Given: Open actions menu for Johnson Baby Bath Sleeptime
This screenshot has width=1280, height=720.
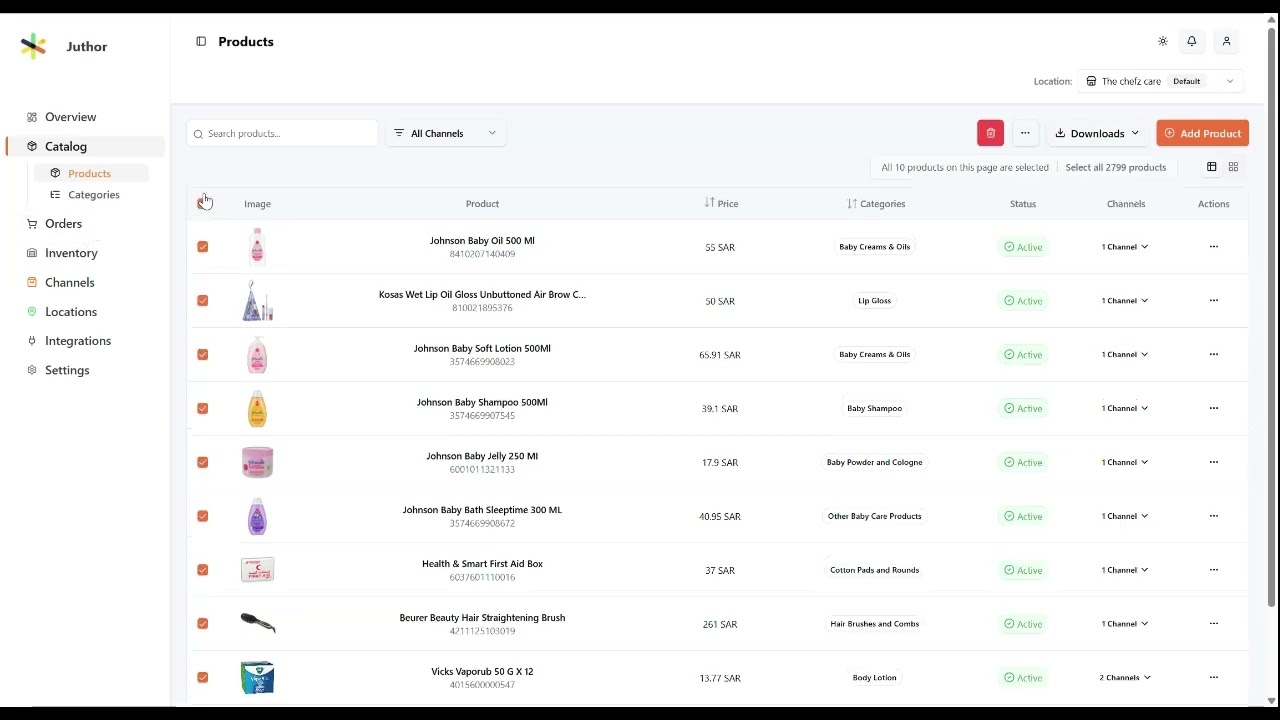Looking at the screenshot, I should [1214, 516].
